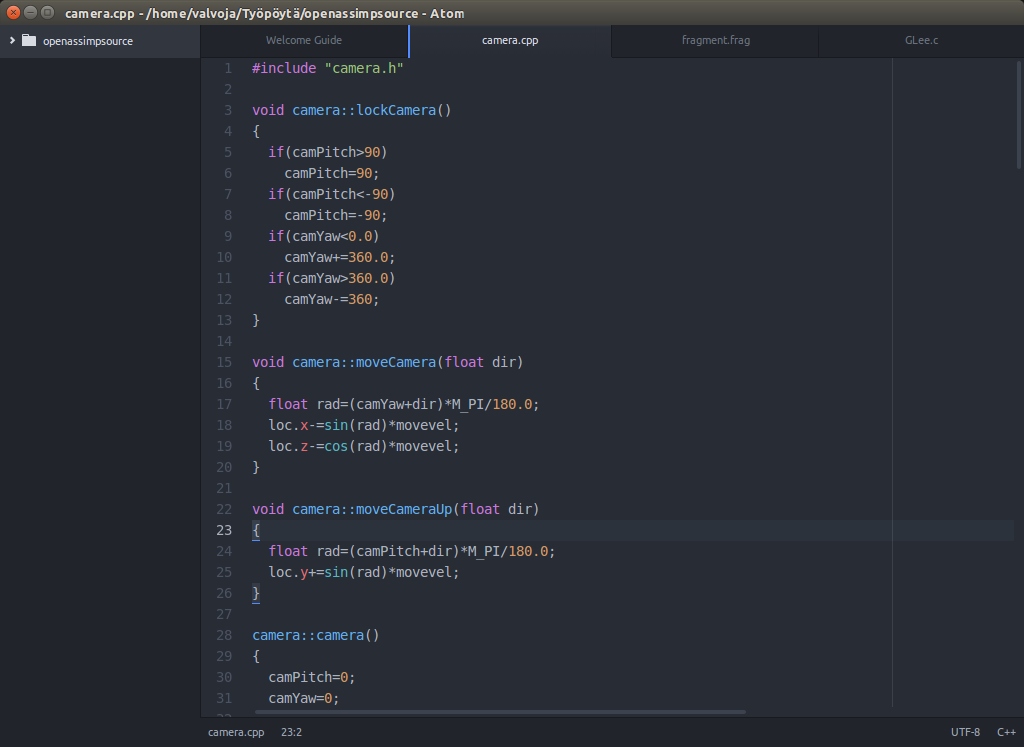Image resolution: width=1024 pixels, height=747 pixels.
Task: Expand the openassimpsource project chevron
Action: (11, 41)
